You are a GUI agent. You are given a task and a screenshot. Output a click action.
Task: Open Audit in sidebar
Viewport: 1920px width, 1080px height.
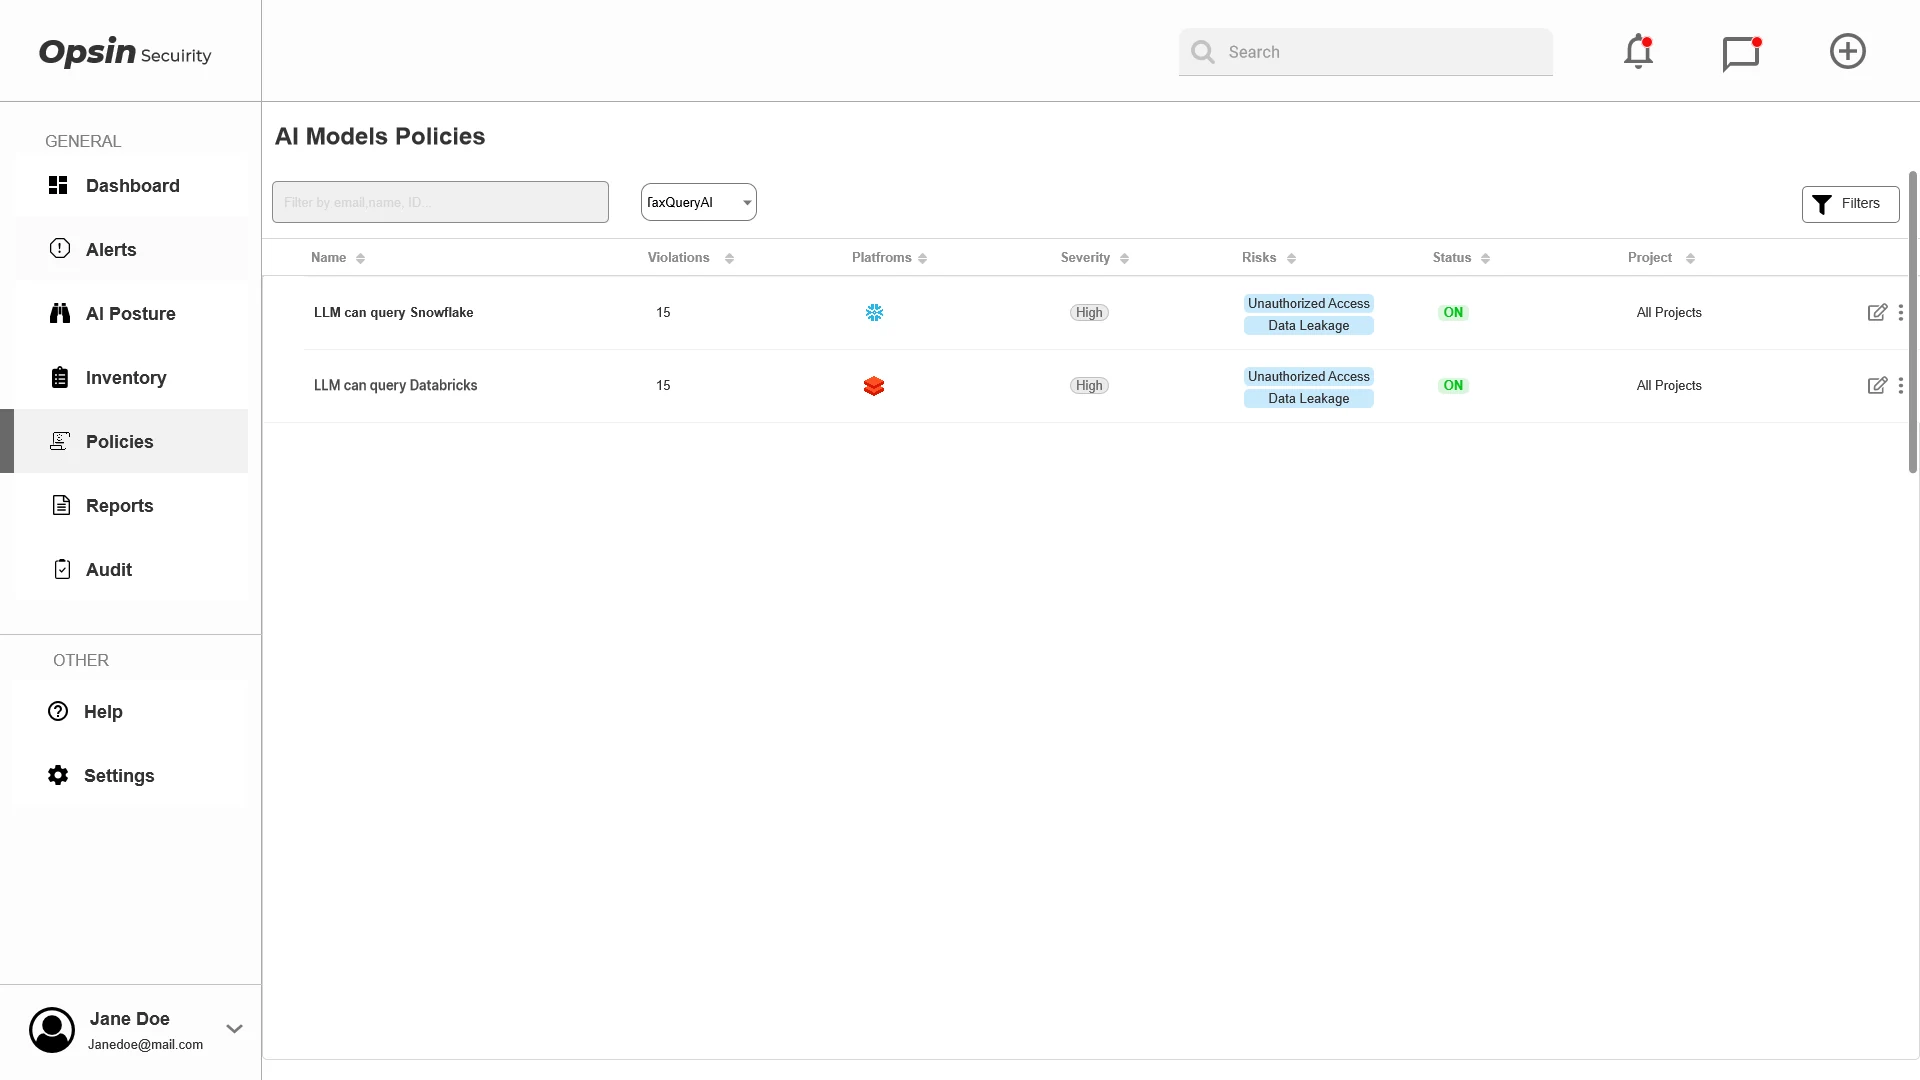[131, 569]
